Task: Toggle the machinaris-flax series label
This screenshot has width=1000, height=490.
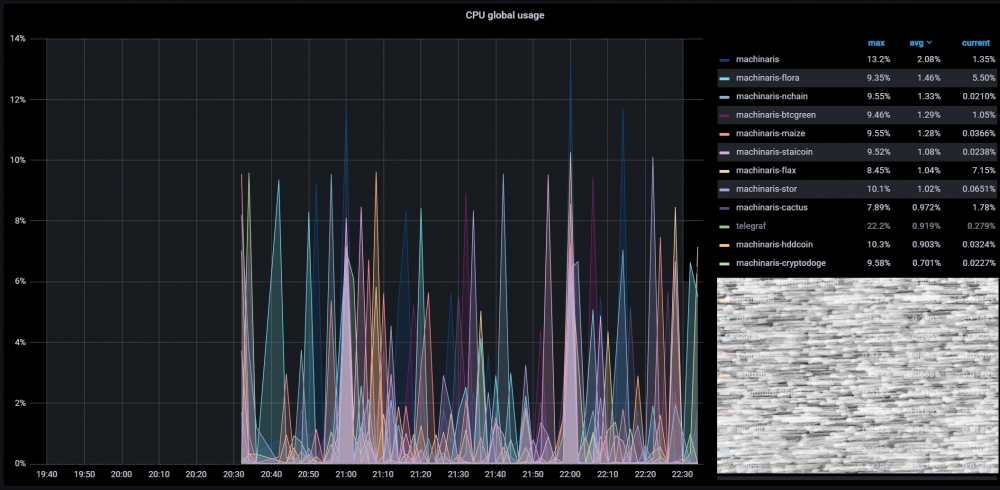Action: tap(766, 170)
